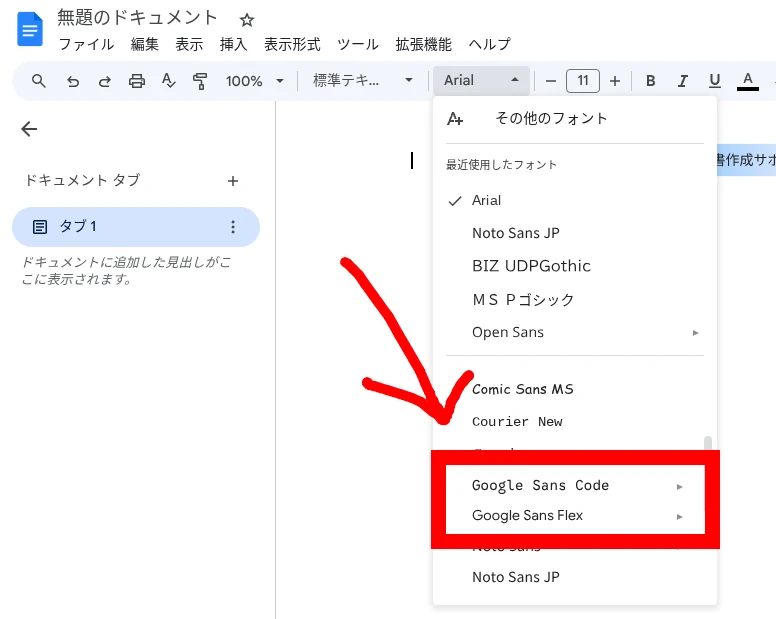Viewport: 776px width, 619px height.
Task: Open the 100% zoom dropdown
Action: click(254, 81)
